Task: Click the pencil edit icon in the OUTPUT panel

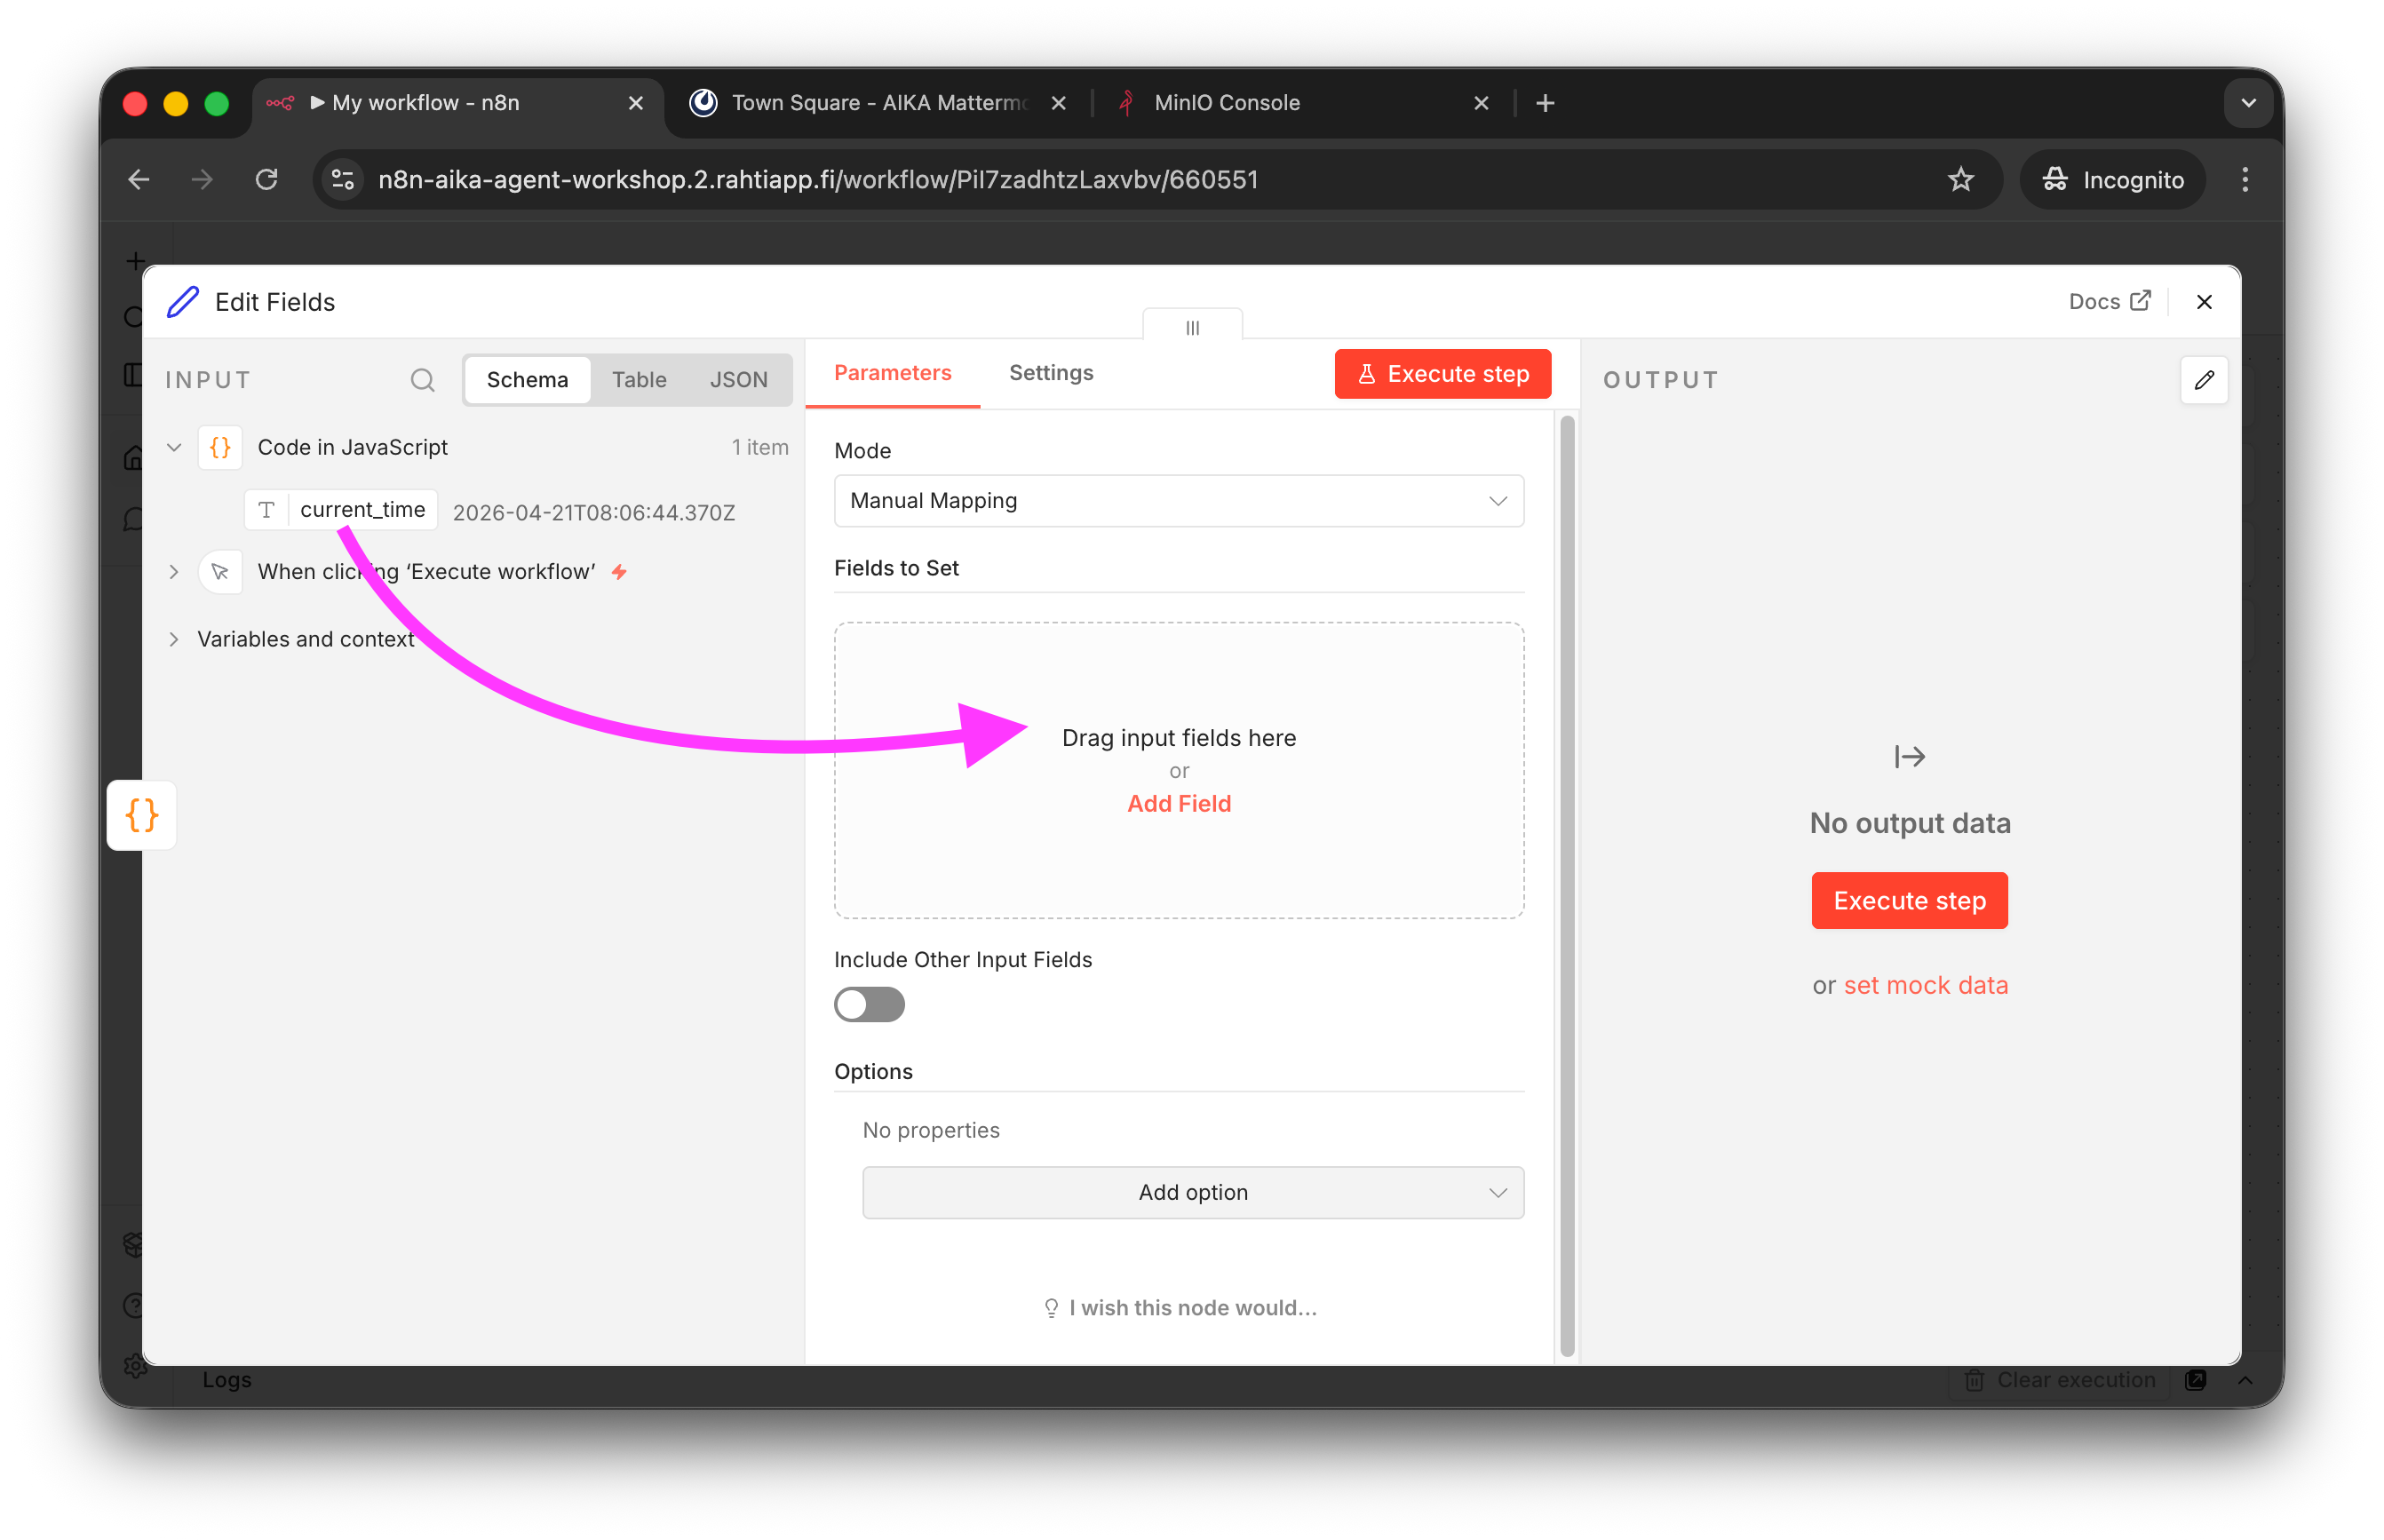Action: (x=2204, y=380)
